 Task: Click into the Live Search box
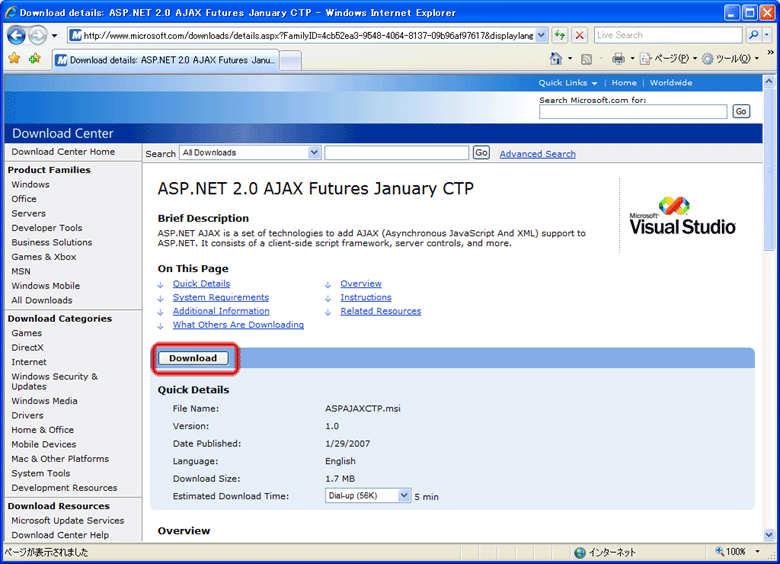click(668, 35)
